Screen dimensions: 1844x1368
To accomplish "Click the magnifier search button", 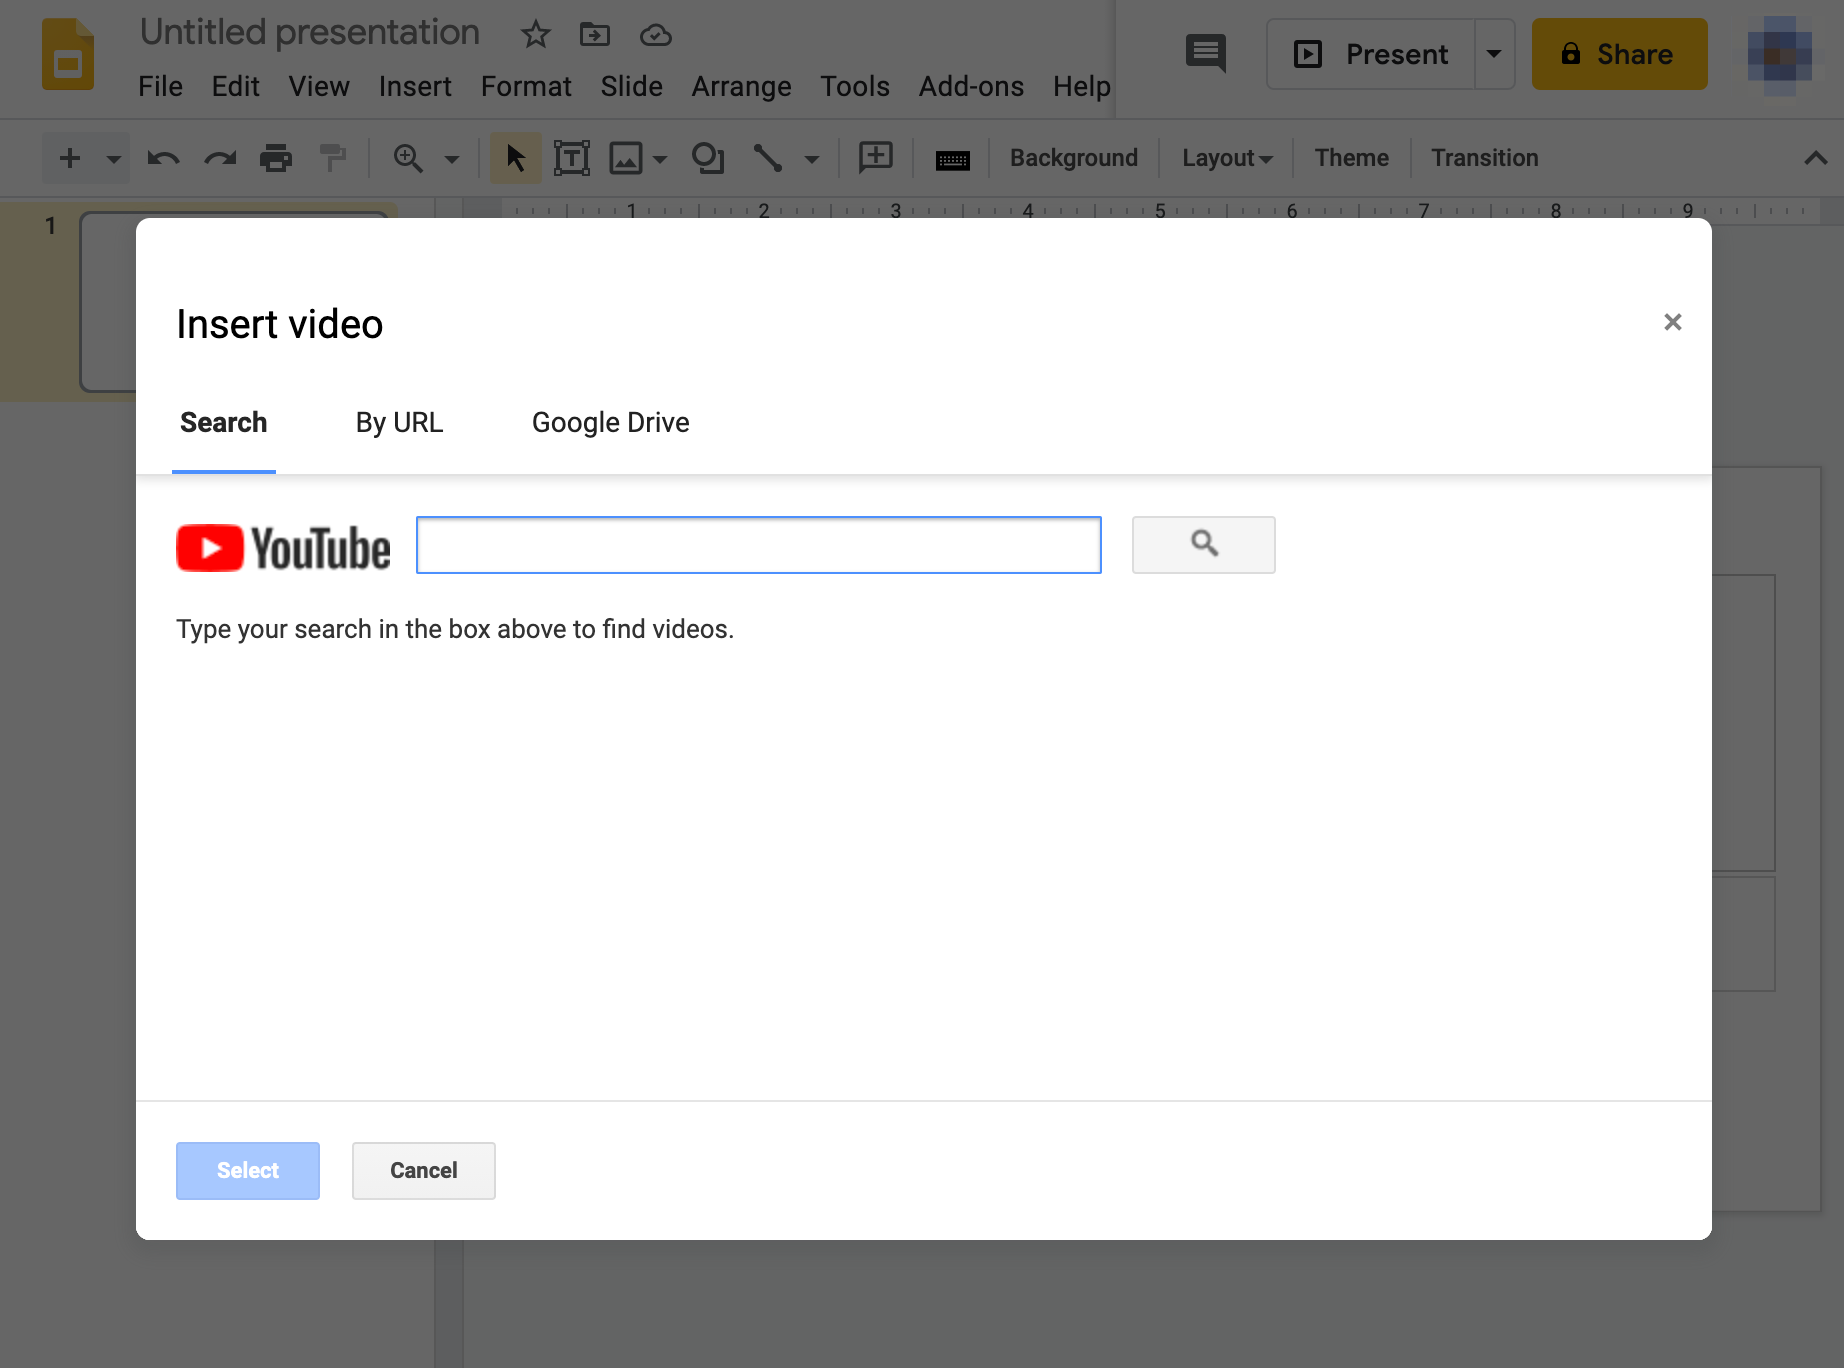I will tap(1204, 545).
